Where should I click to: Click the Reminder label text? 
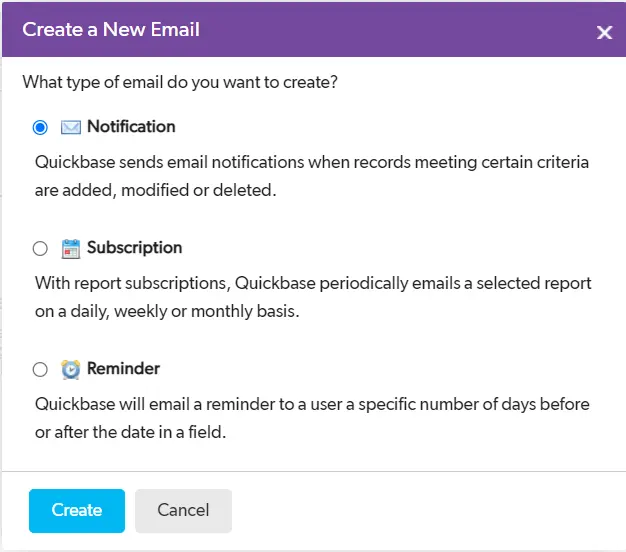tap(123, 368)
